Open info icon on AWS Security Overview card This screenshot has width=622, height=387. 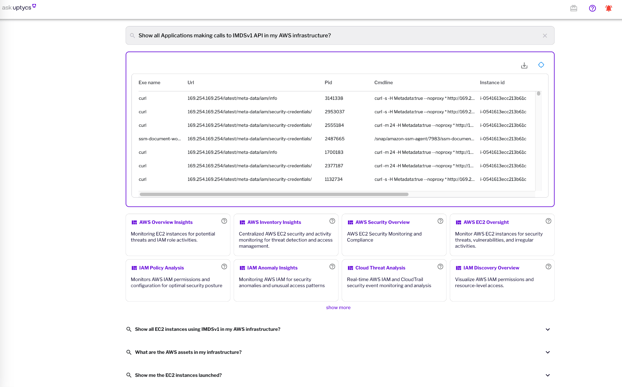pos(440,221)
